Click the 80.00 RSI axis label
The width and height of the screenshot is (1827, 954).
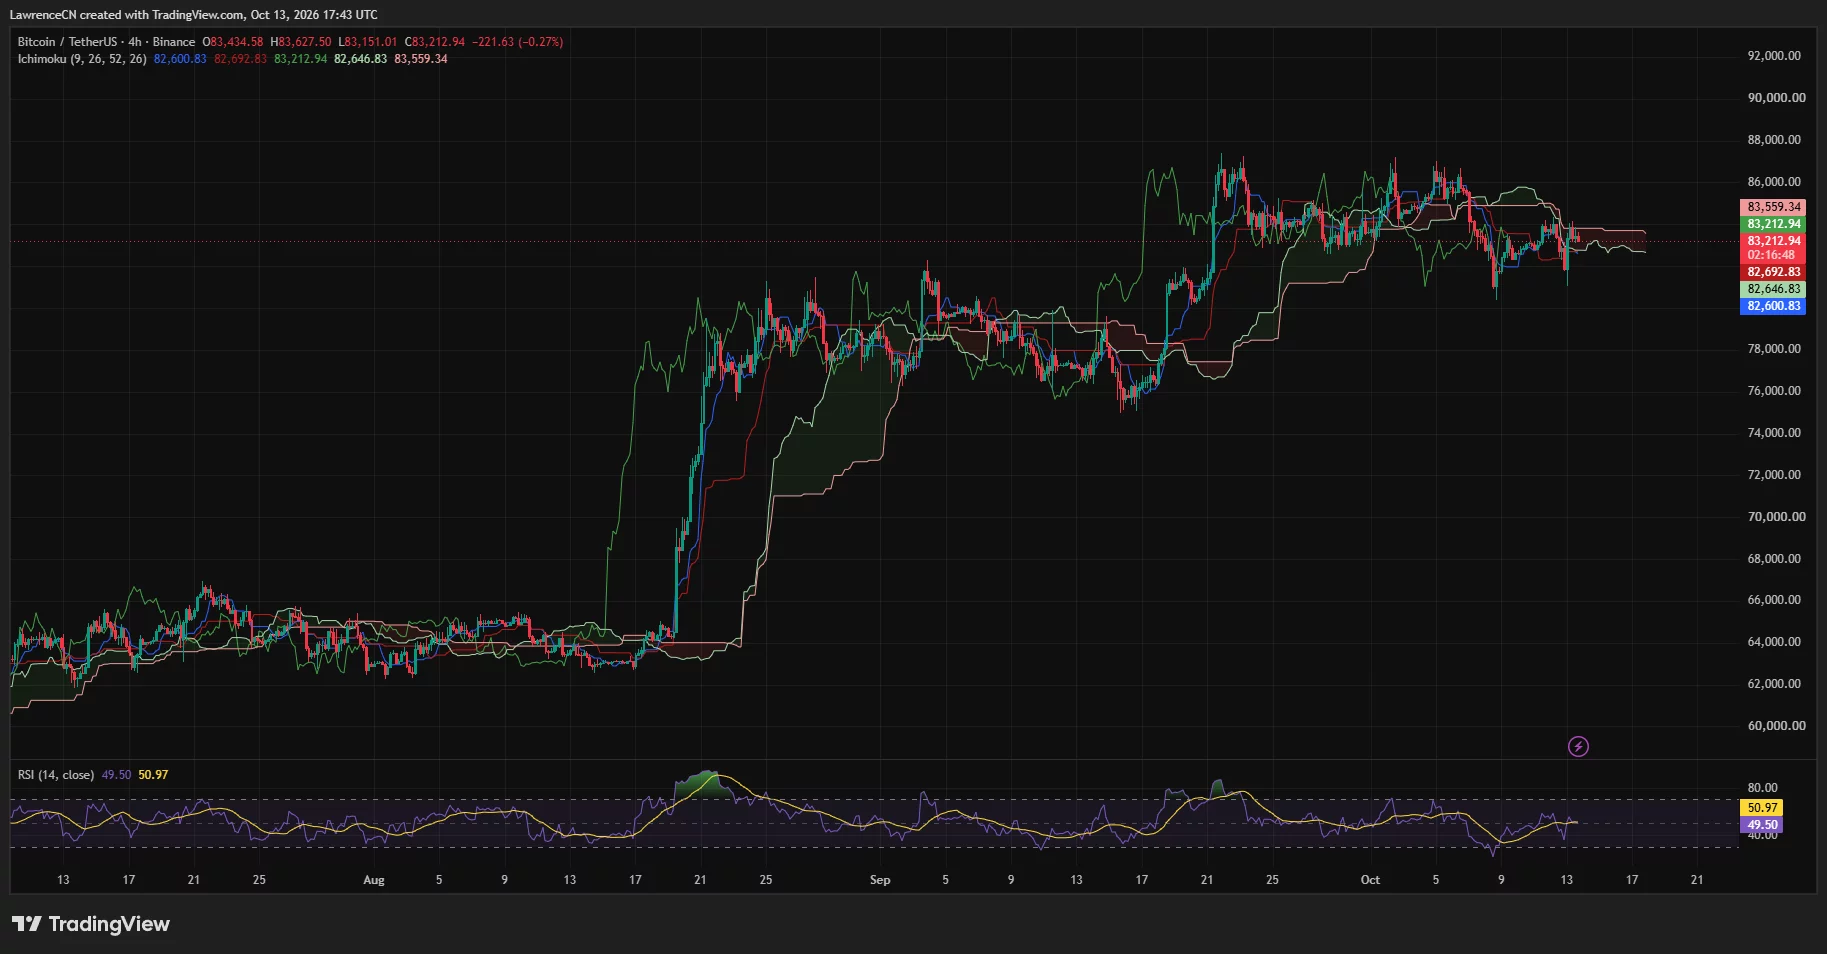[1762, 788]
